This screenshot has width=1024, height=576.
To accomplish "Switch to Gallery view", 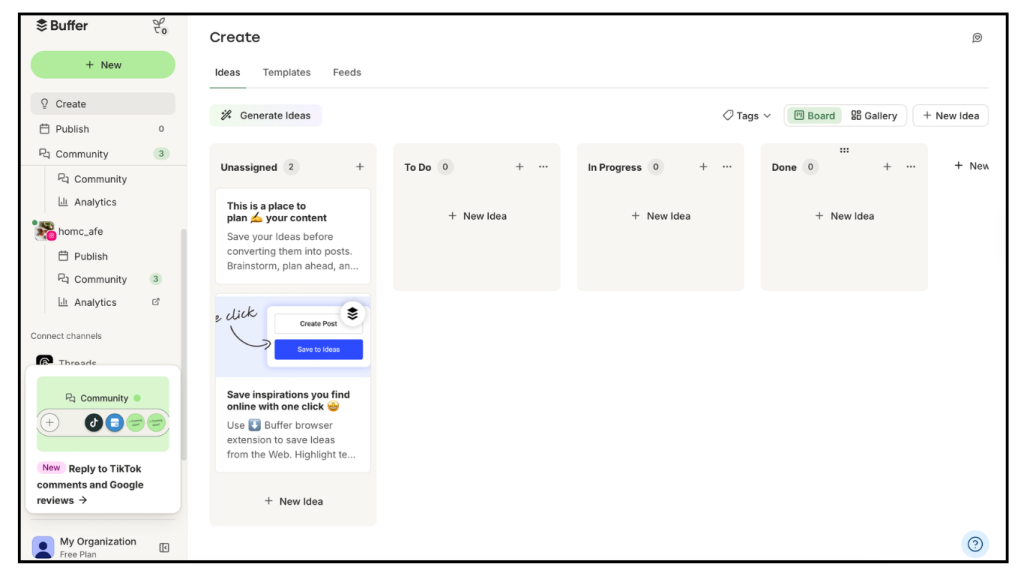I will tap(874, 116).
